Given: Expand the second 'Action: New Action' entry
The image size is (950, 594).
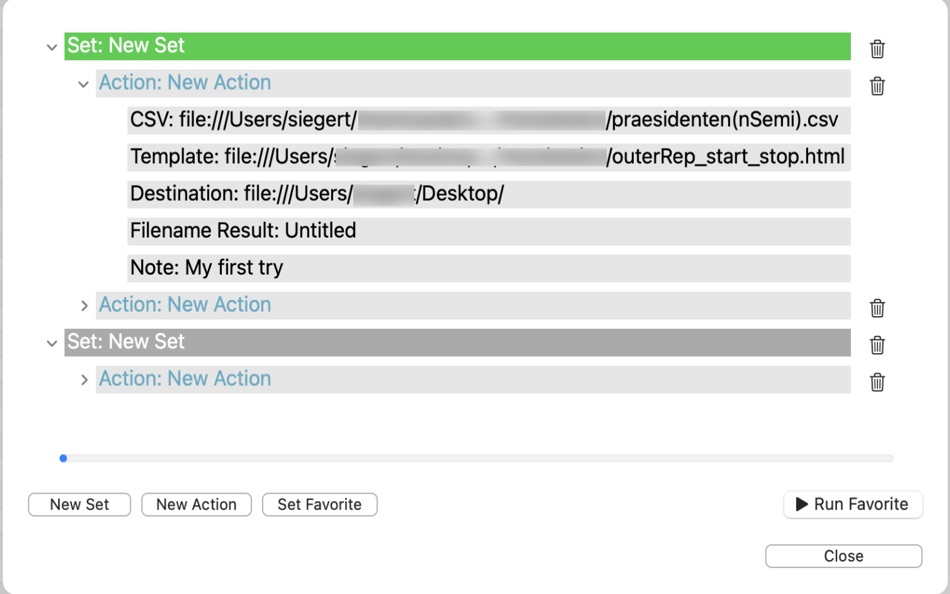Looking at the screenshot, I should coord(83,305).
